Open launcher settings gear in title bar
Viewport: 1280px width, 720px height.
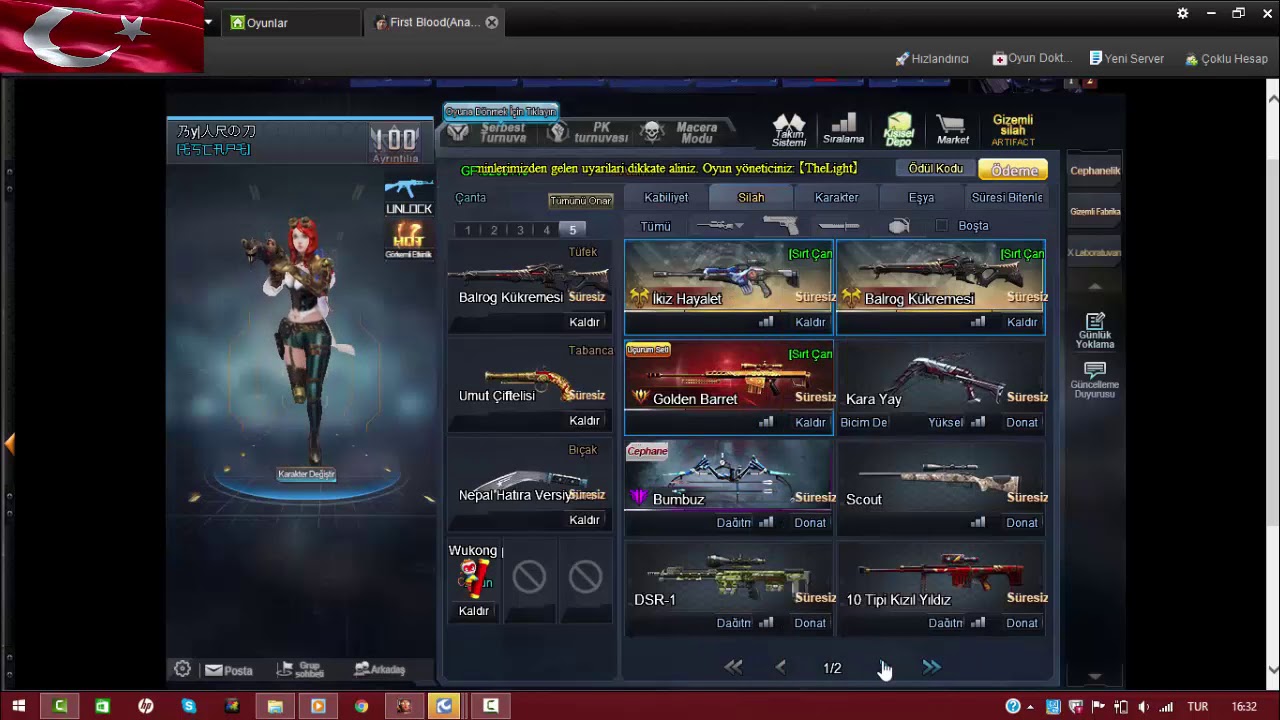pyautogui.click(x=1183, y=14)
